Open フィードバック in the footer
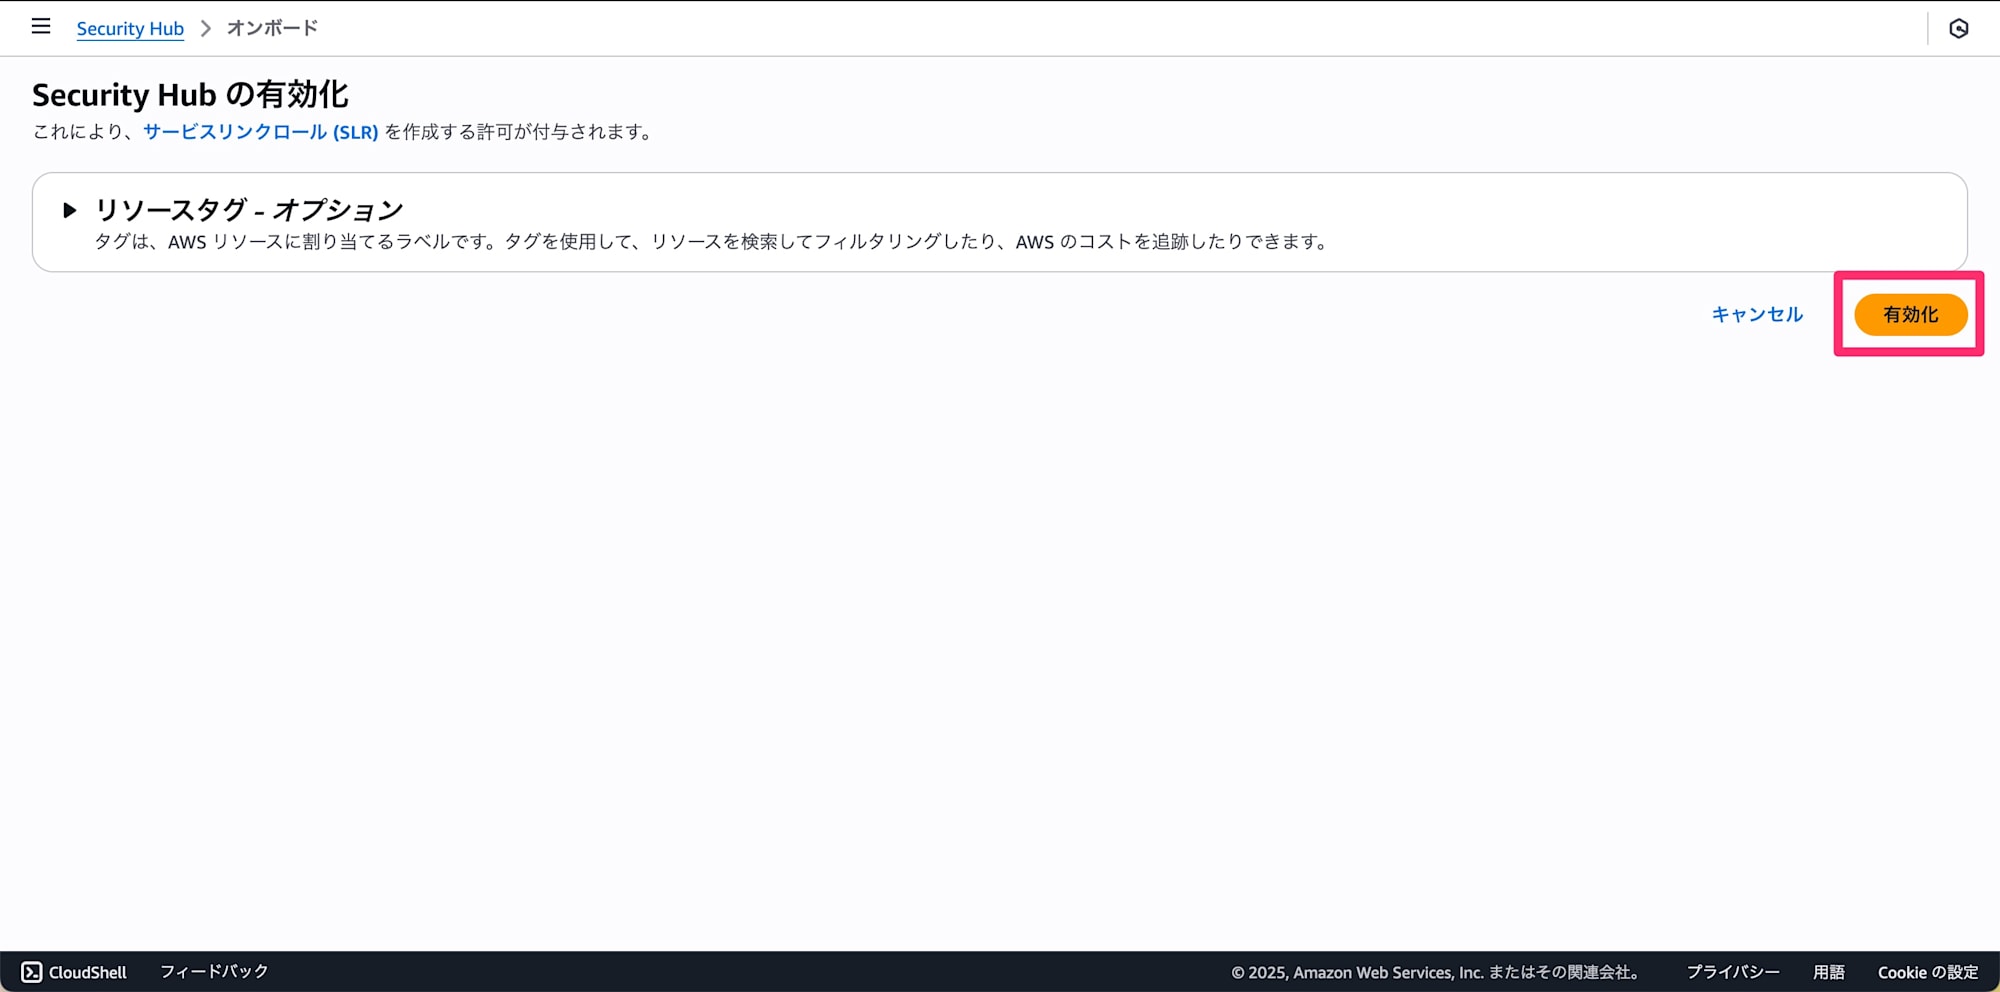This screenshot has height=992, width=2000. click(x=214, y=972)
